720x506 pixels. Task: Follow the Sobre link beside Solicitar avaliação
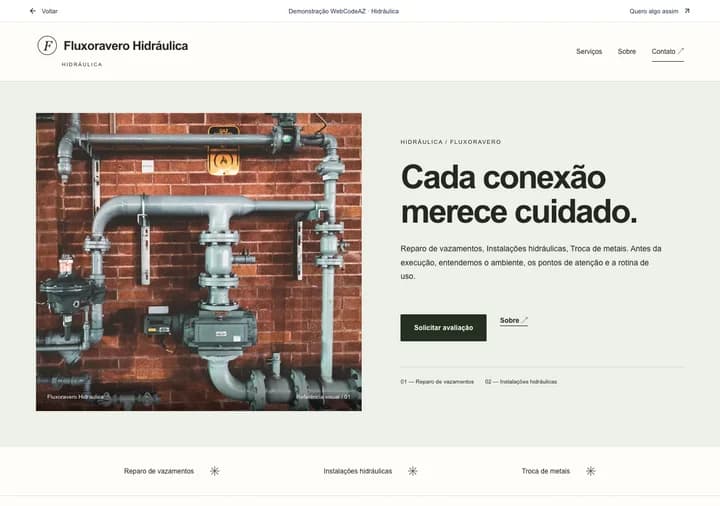pyautogui.click(x=514, y=320)
